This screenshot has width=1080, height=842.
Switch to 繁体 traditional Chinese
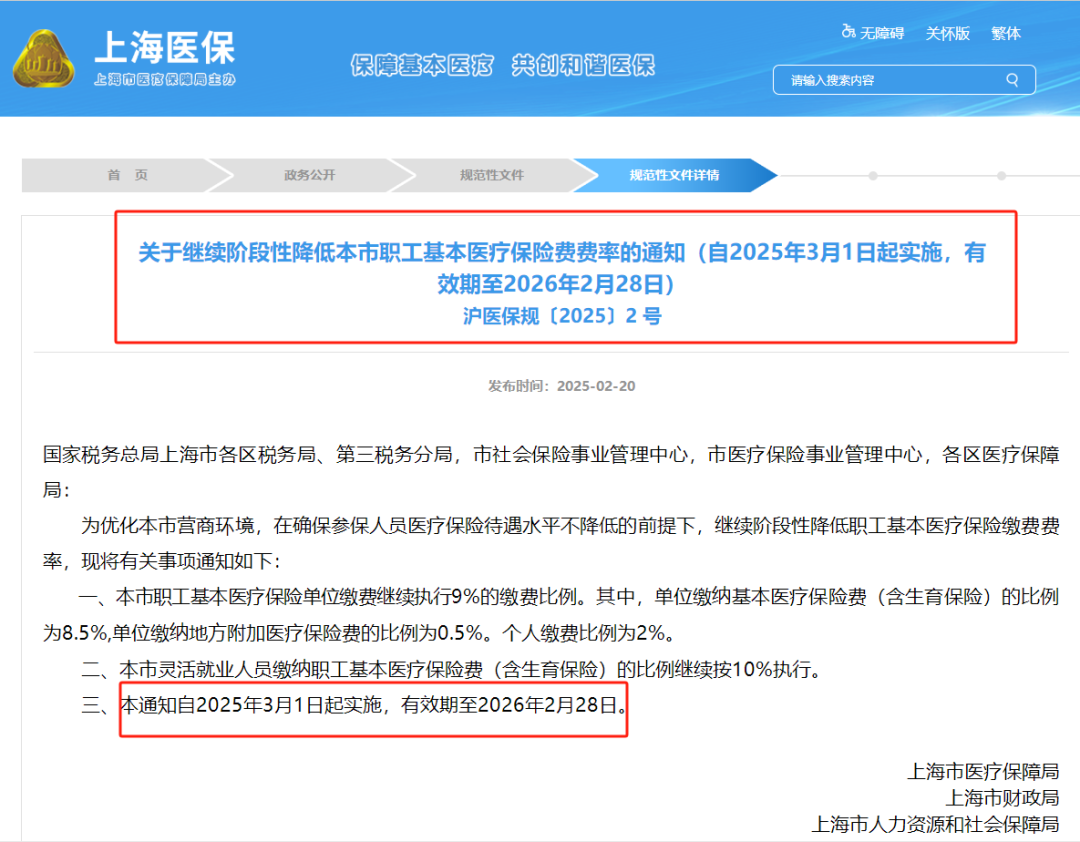tap(1006, 33)
